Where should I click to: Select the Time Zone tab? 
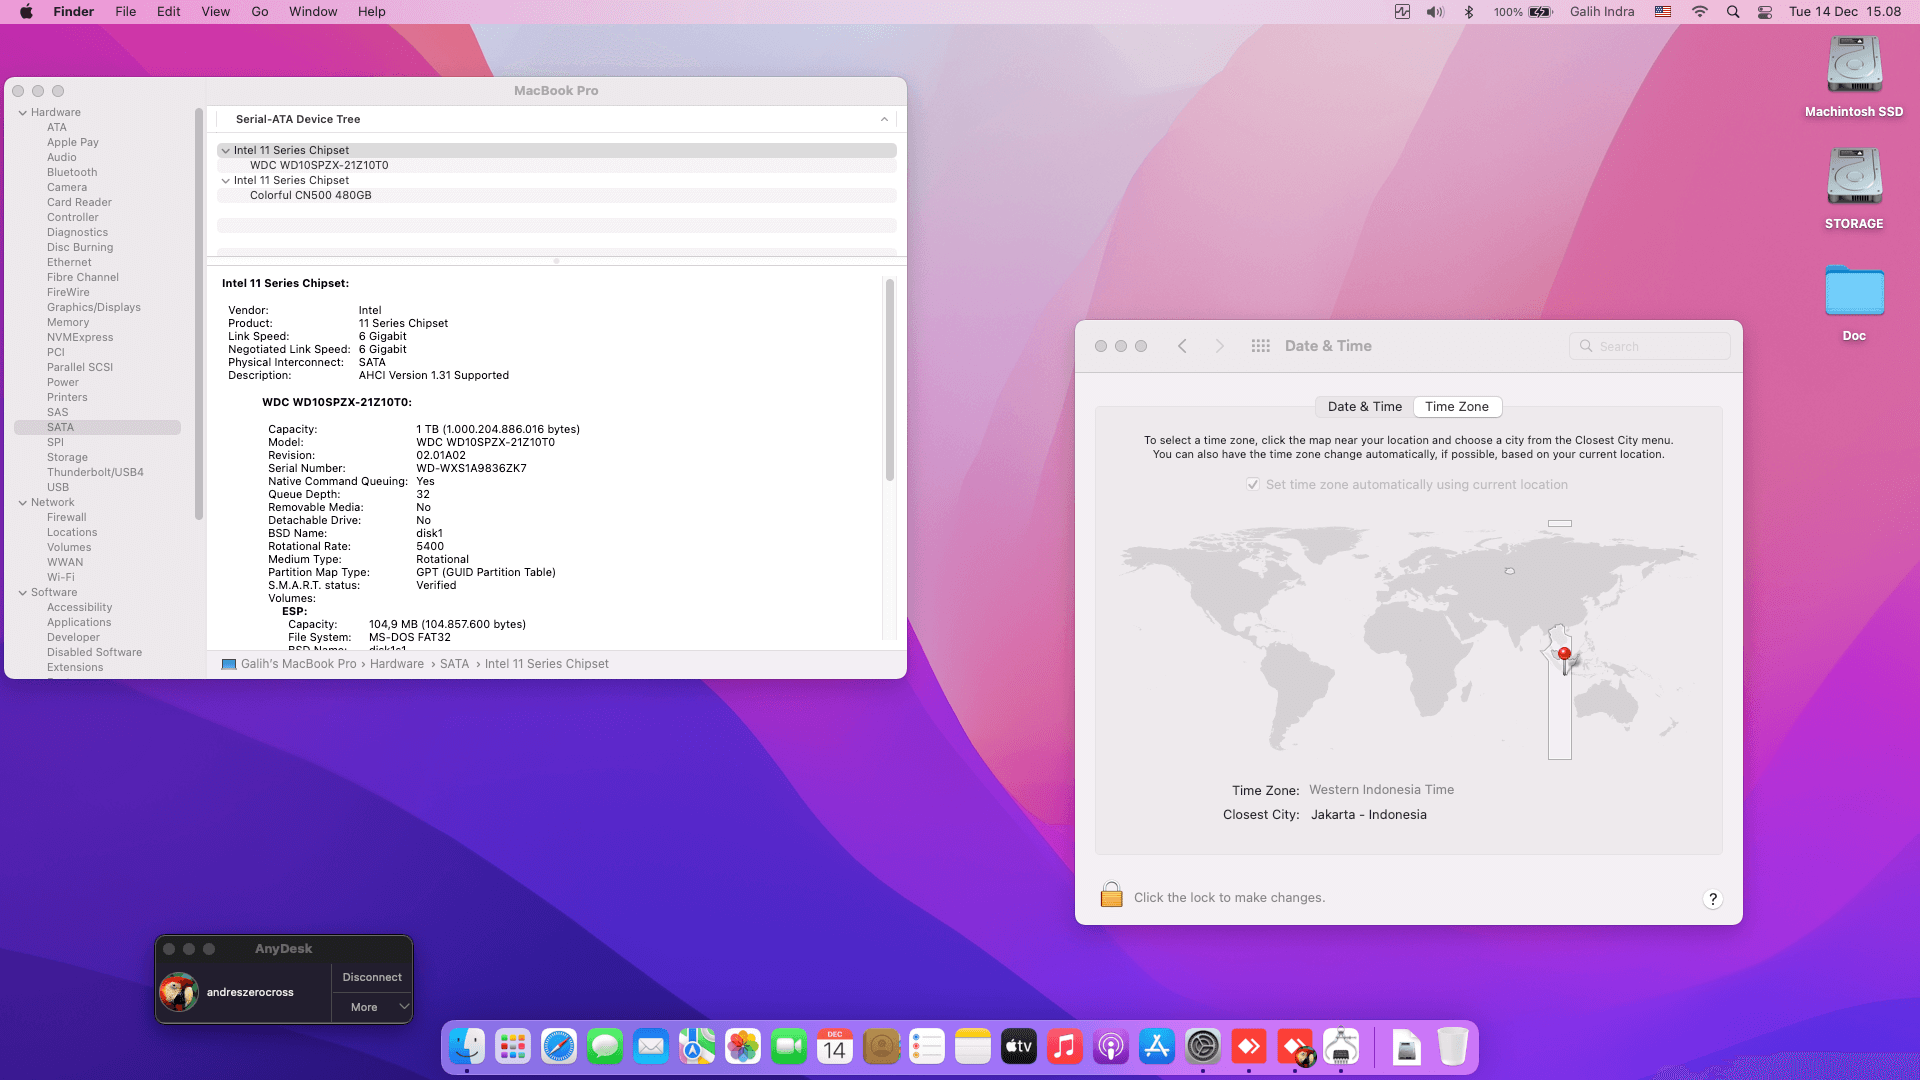pyautogui.click(x=1457, y=407)
